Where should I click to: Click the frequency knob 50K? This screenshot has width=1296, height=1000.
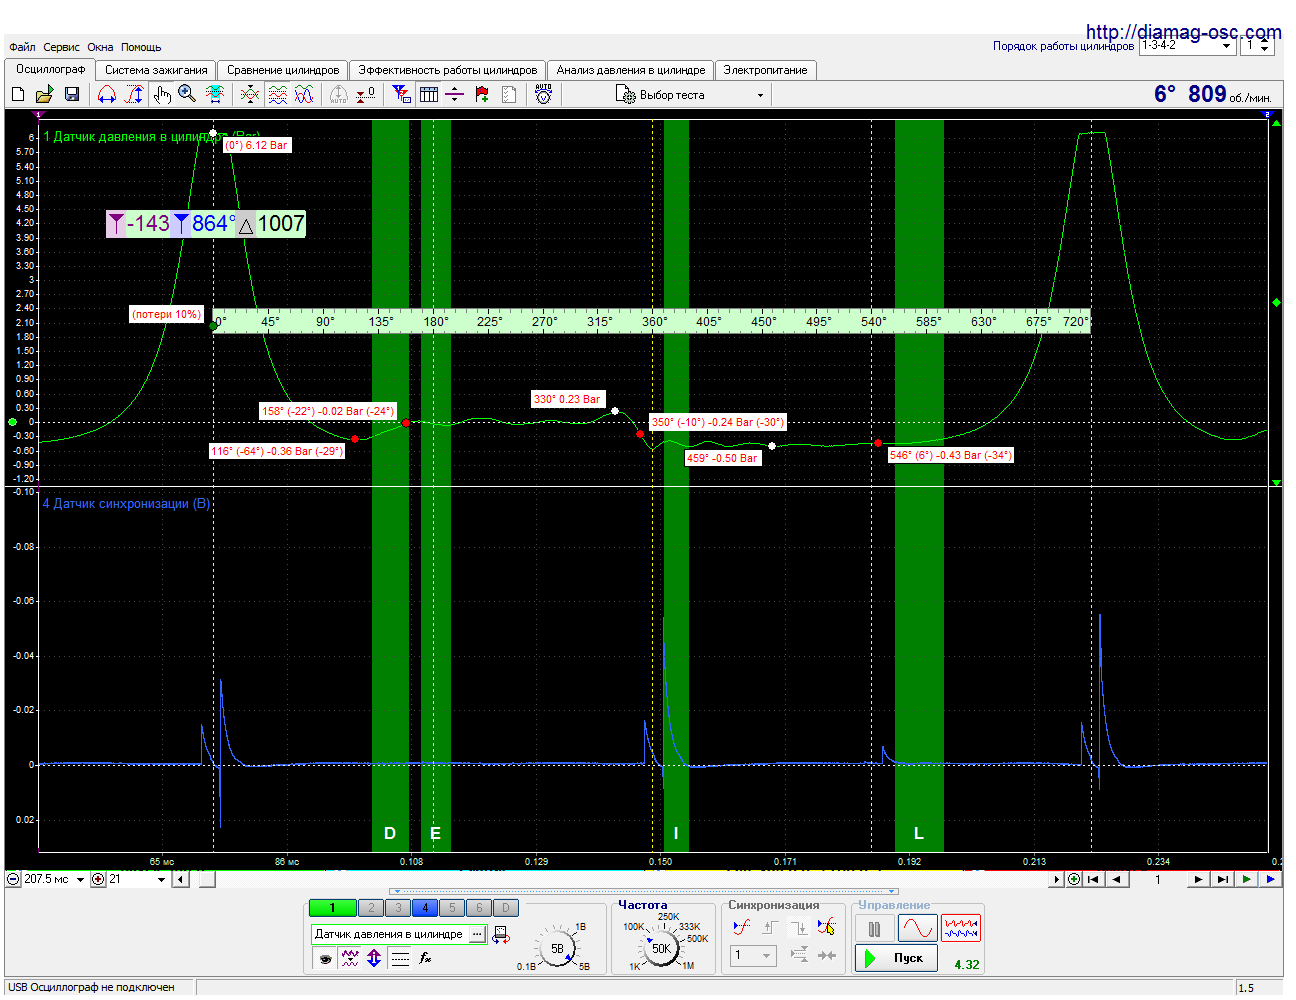660,948
